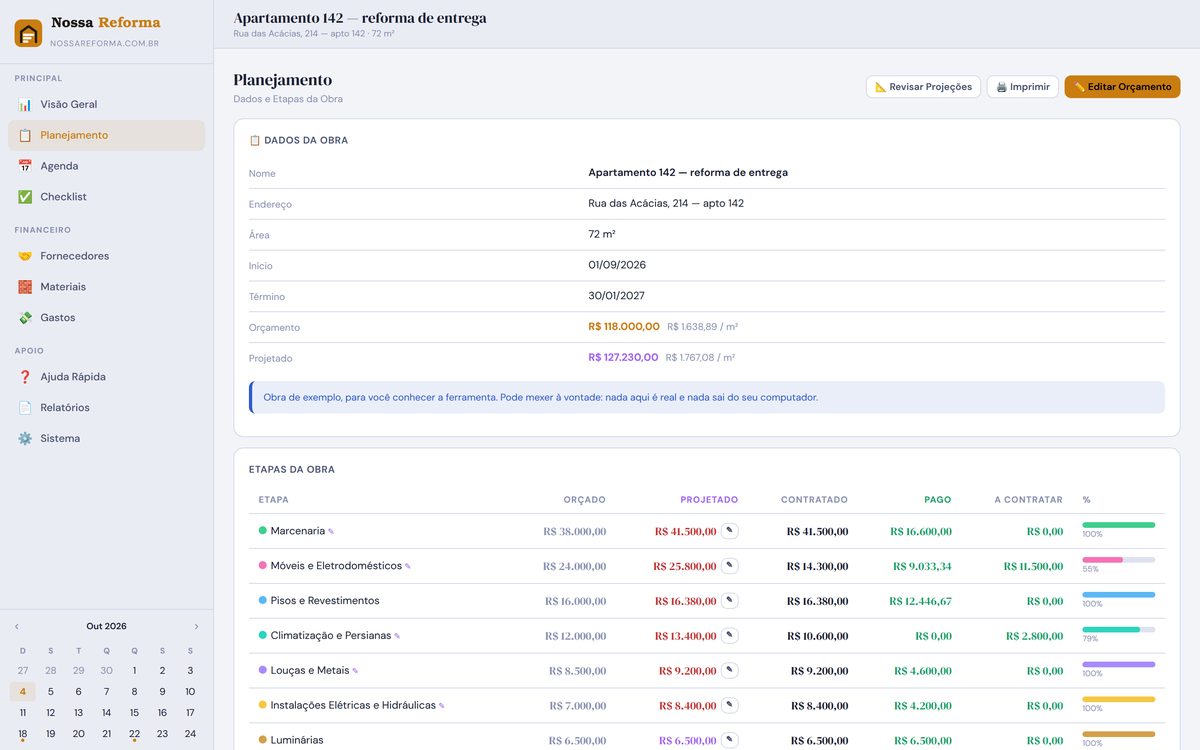Screen dimensions: 1200x750
Task: Click small pencil beside Louças e Metais name
Action: pos(355,672)
